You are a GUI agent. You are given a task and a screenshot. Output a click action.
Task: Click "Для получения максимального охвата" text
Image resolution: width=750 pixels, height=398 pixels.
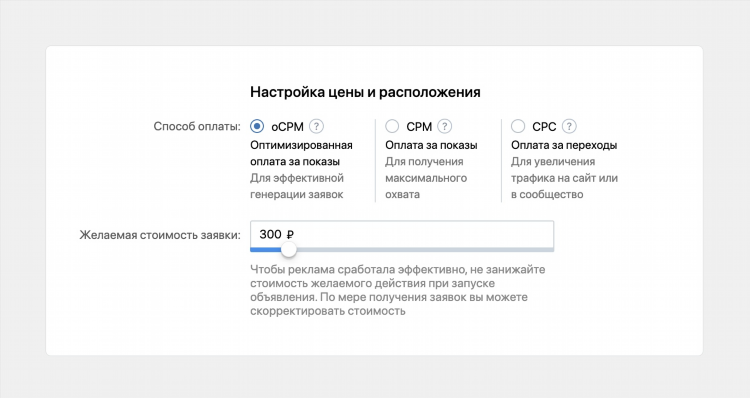click(426, 178)
